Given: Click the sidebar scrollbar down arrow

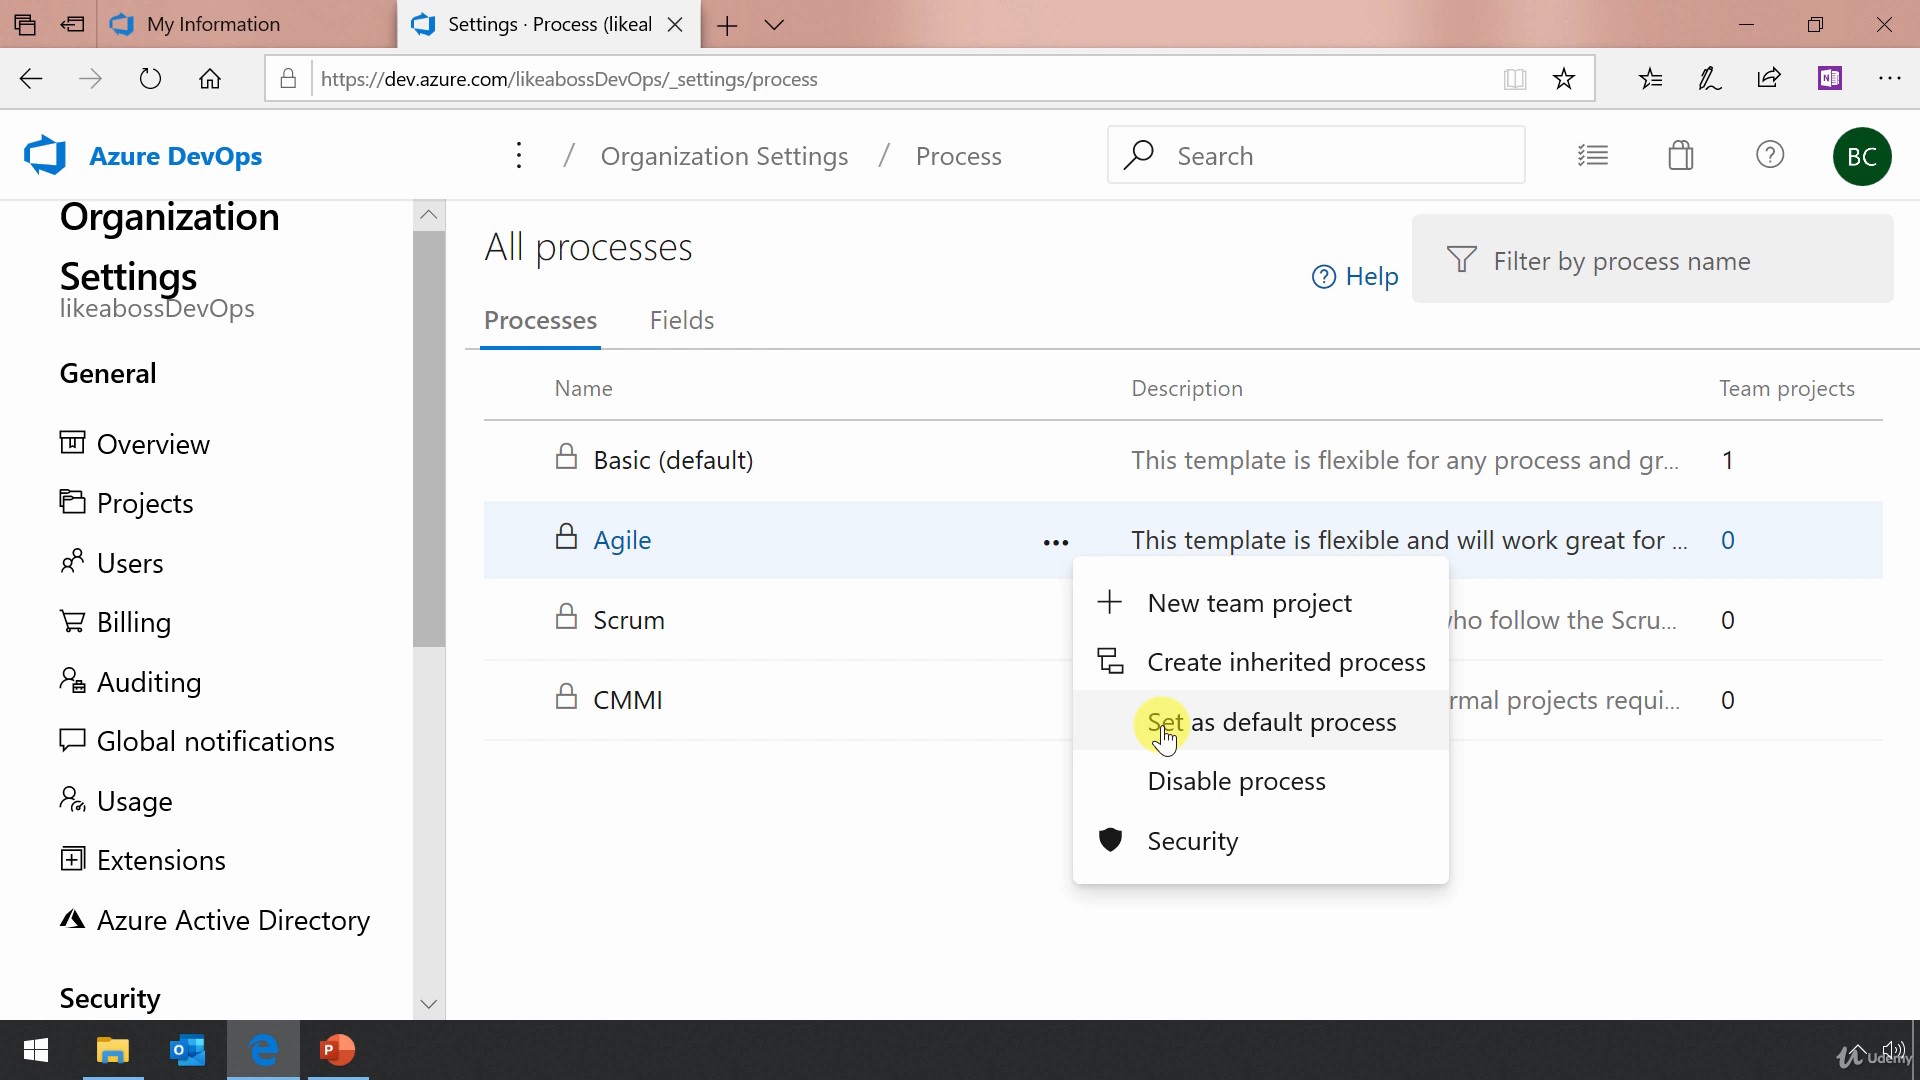Looking at the screenshot, I should pos(429,1003).
